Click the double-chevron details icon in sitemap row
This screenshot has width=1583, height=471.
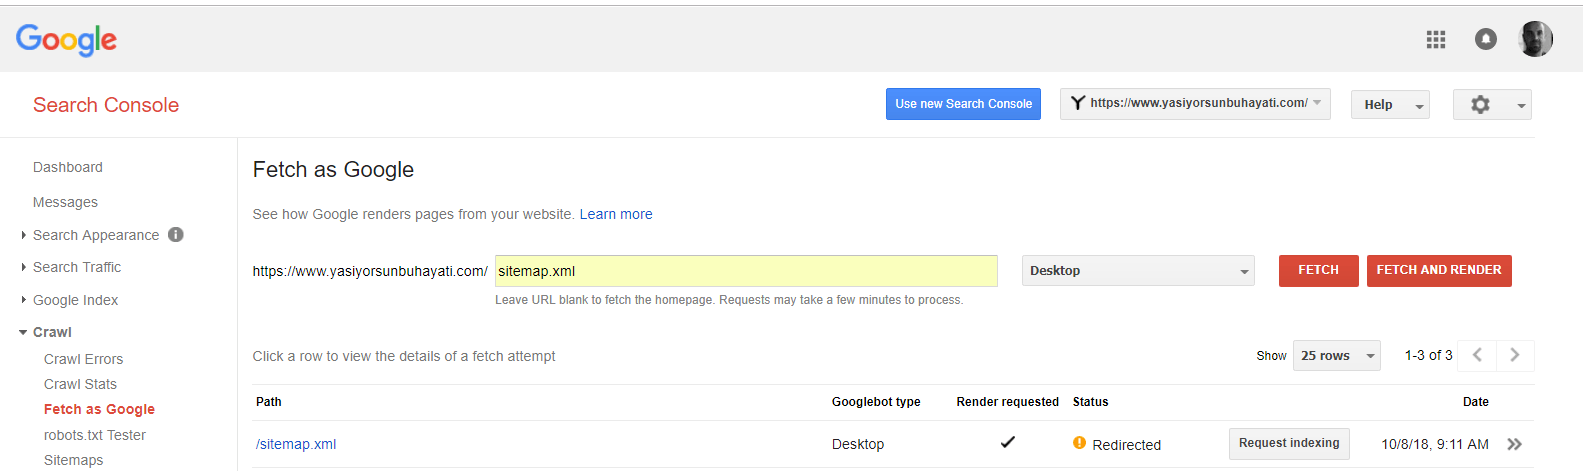pos(1514,444)
